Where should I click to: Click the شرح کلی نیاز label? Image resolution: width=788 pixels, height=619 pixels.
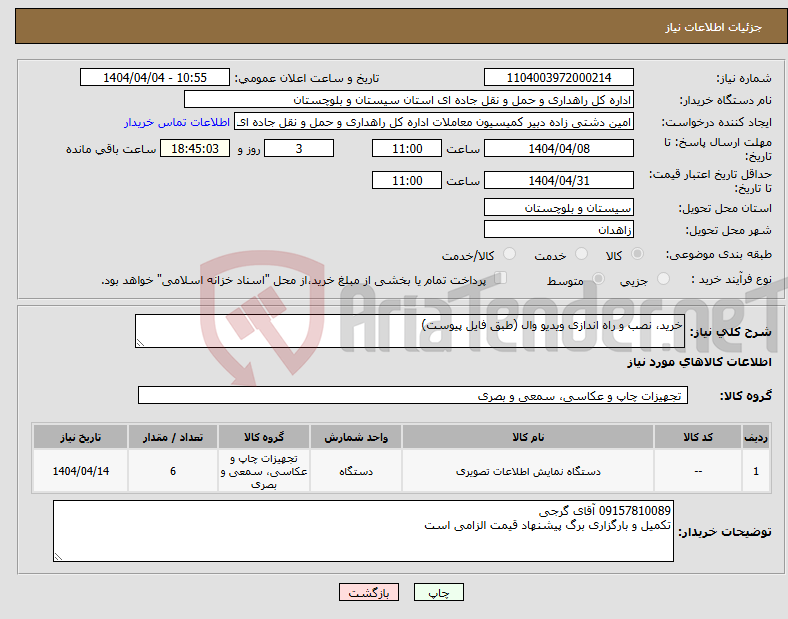[x=730, y=332]
